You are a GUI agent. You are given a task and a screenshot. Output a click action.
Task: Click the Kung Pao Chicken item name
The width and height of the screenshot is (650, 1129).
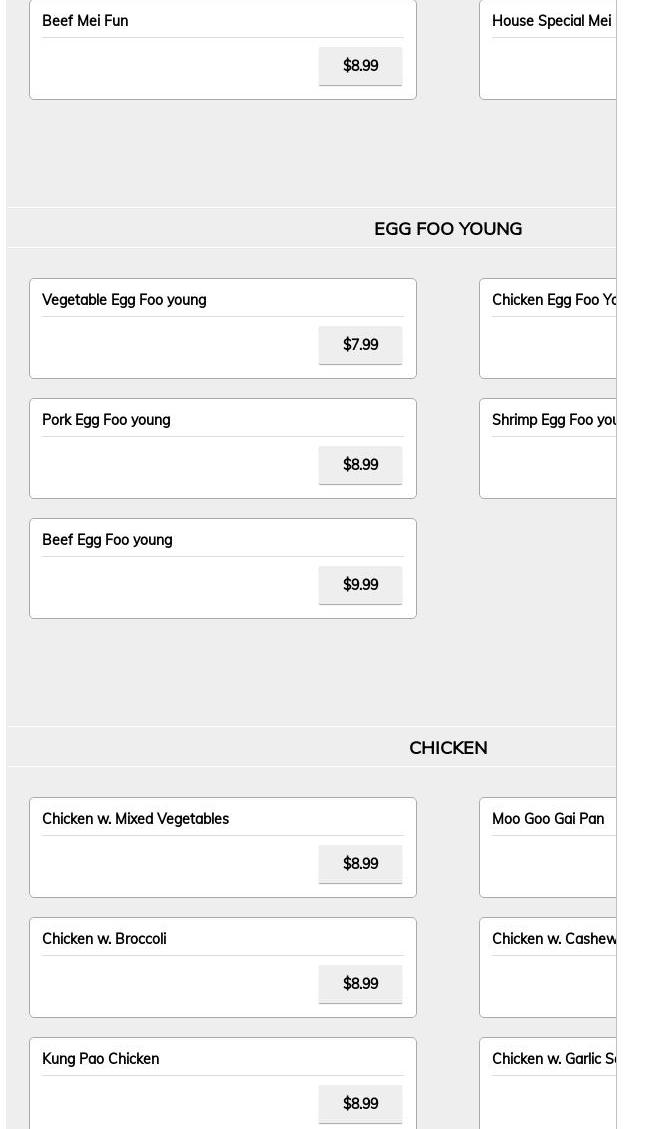click(100, 1059)
